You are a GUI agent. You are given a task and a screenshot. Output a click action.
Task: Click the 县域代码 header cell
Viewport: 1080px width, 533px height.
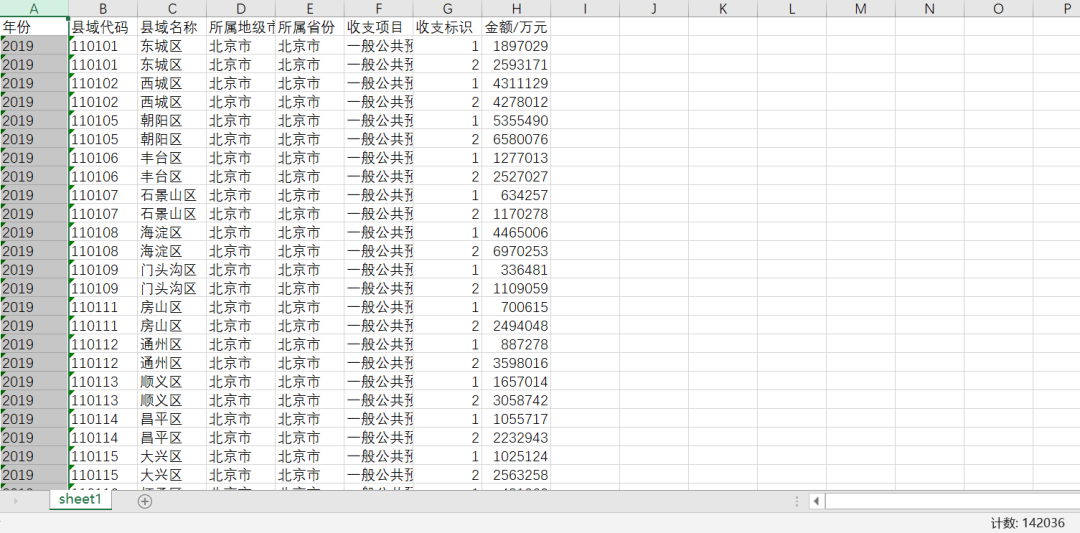tap(103, 27)
